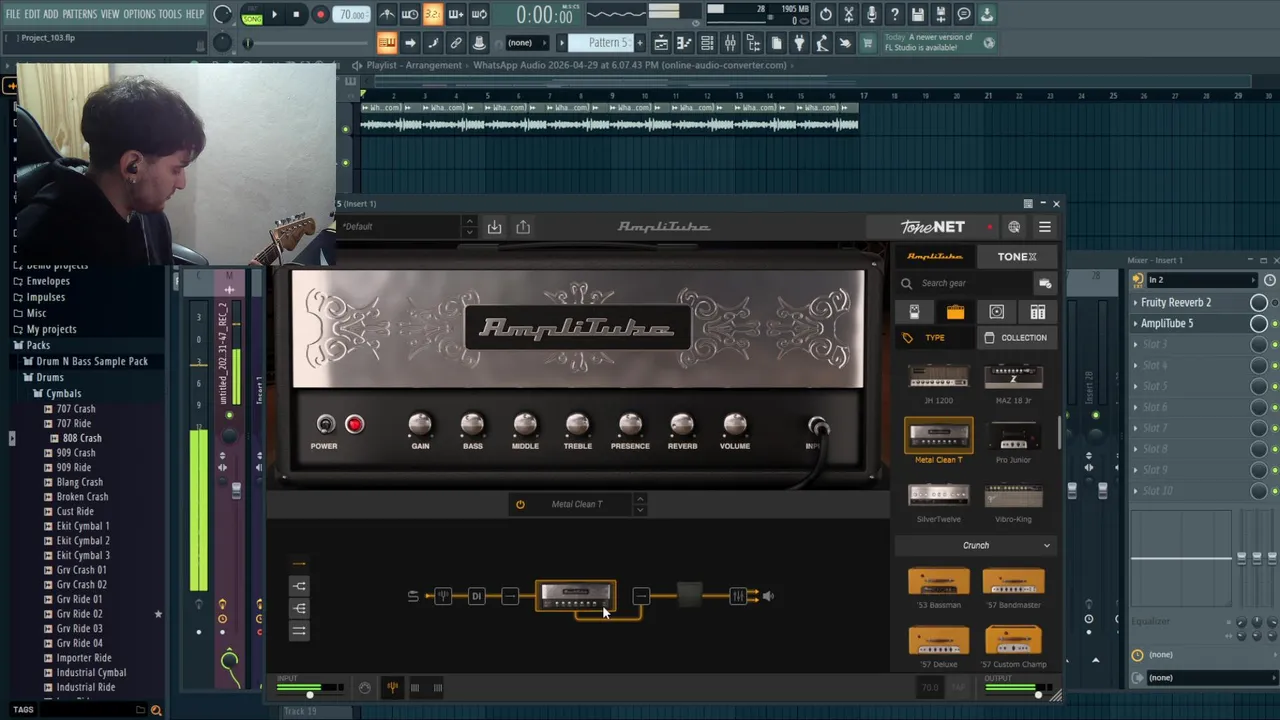Switch to the TONEX tab
Screen dimensions: 1280x720
(1017, 256)
